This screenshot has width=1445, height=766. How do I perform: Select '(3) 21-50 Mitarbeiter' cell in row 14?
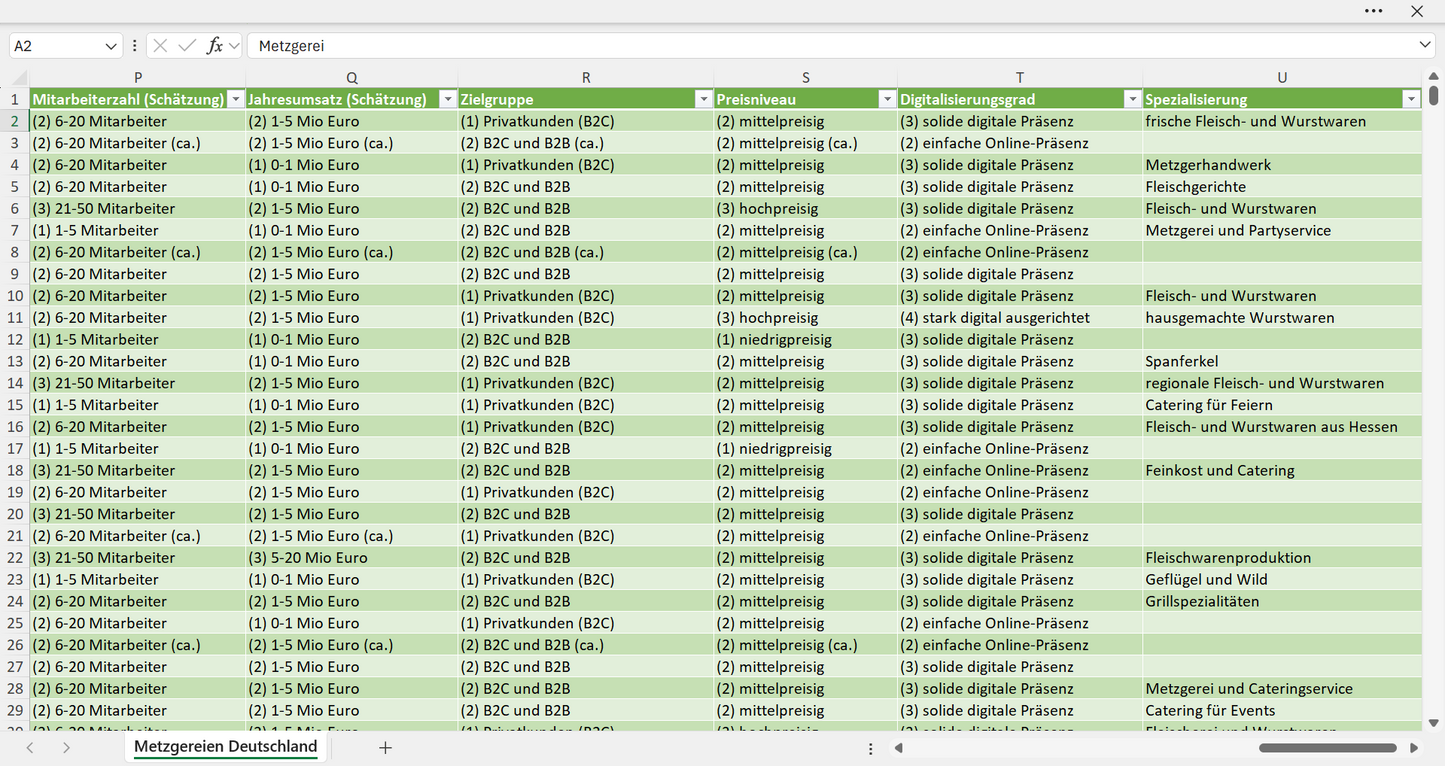138,383
